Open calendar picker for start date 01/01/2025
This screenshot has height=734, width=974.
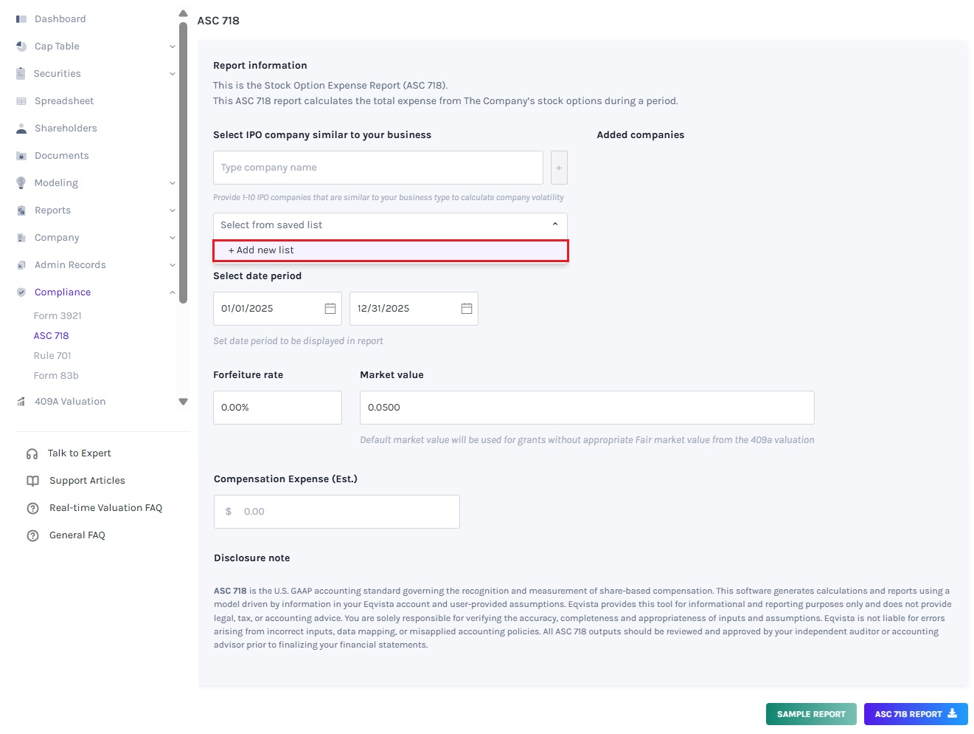tap(330, 309)
